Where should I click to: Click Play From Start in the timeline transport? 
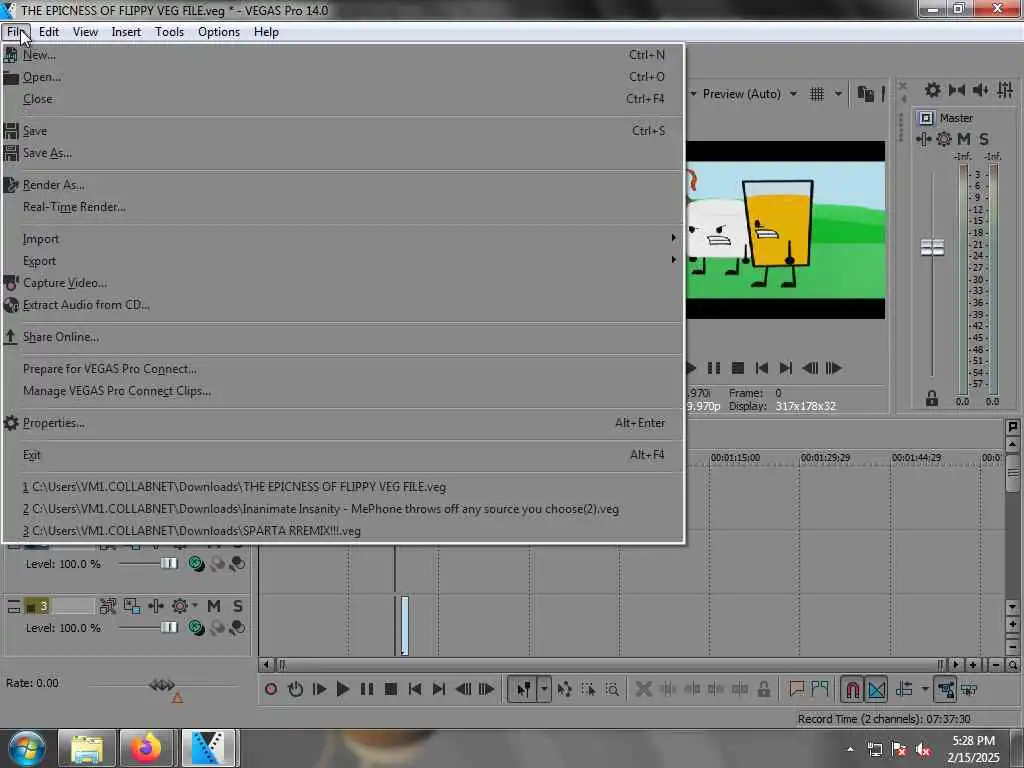tap(319, 689)
